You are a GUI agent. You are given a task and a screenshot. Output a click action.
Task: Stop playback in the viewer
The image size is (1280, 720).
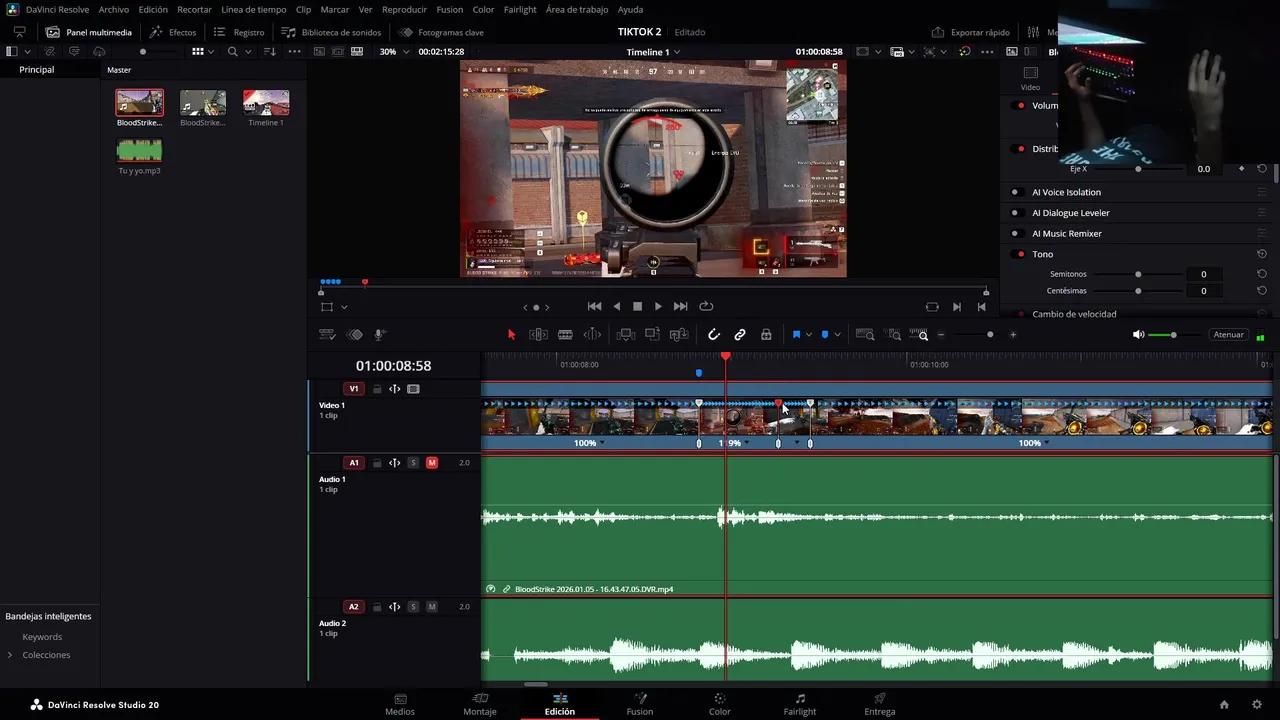637,307
